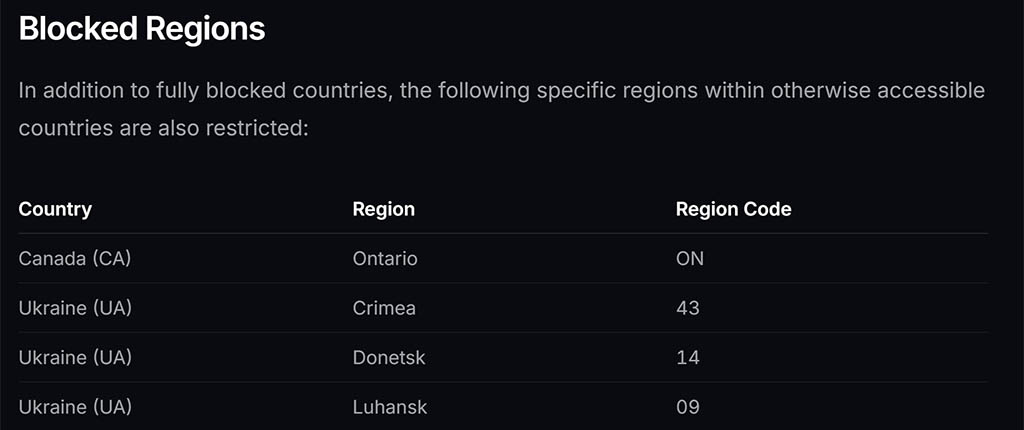Image resolution: width=1024 pixels, height=430 pixels.
Task: Click region code 43
Action: coord(688,308)
